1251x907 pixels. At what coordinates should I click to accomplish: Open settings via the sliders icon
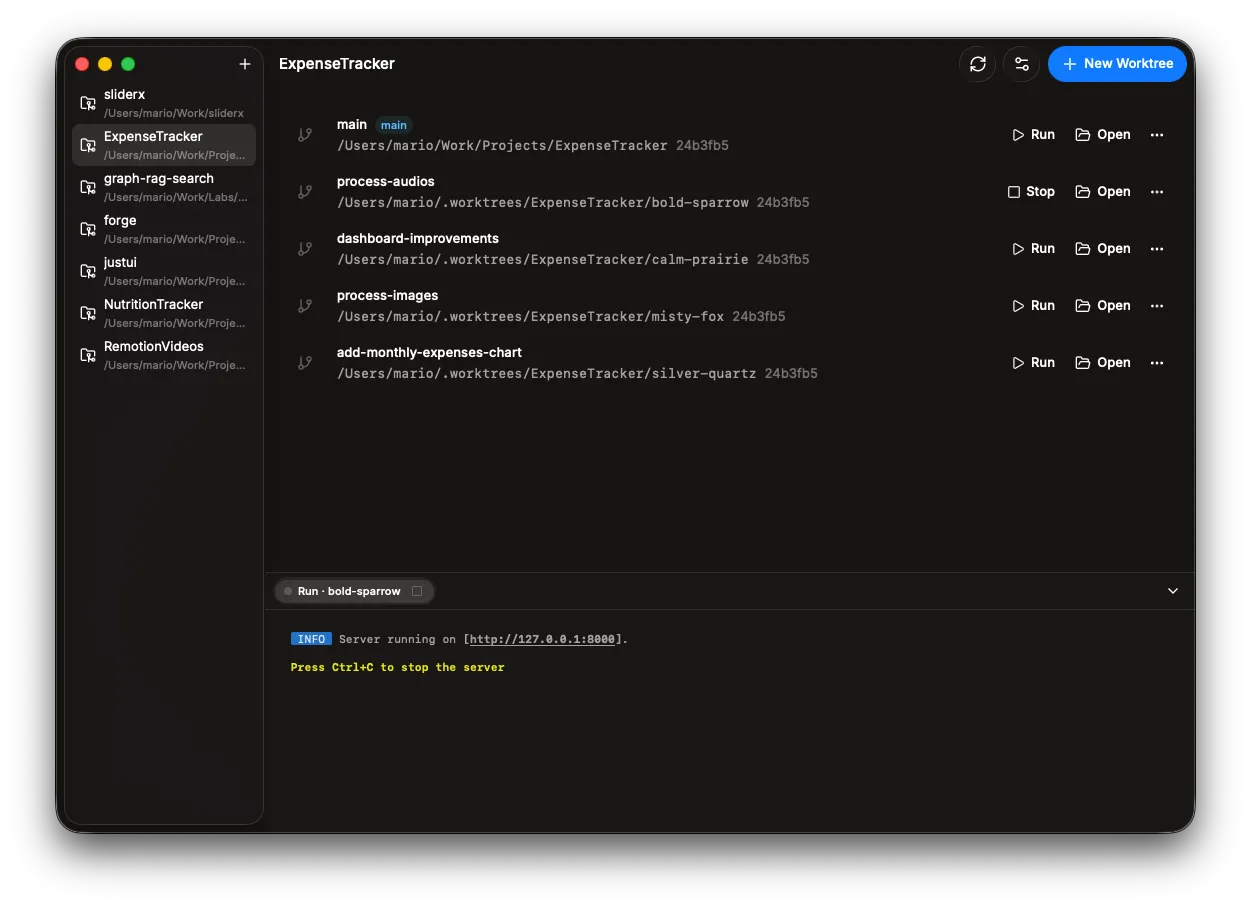(1022, 64)
